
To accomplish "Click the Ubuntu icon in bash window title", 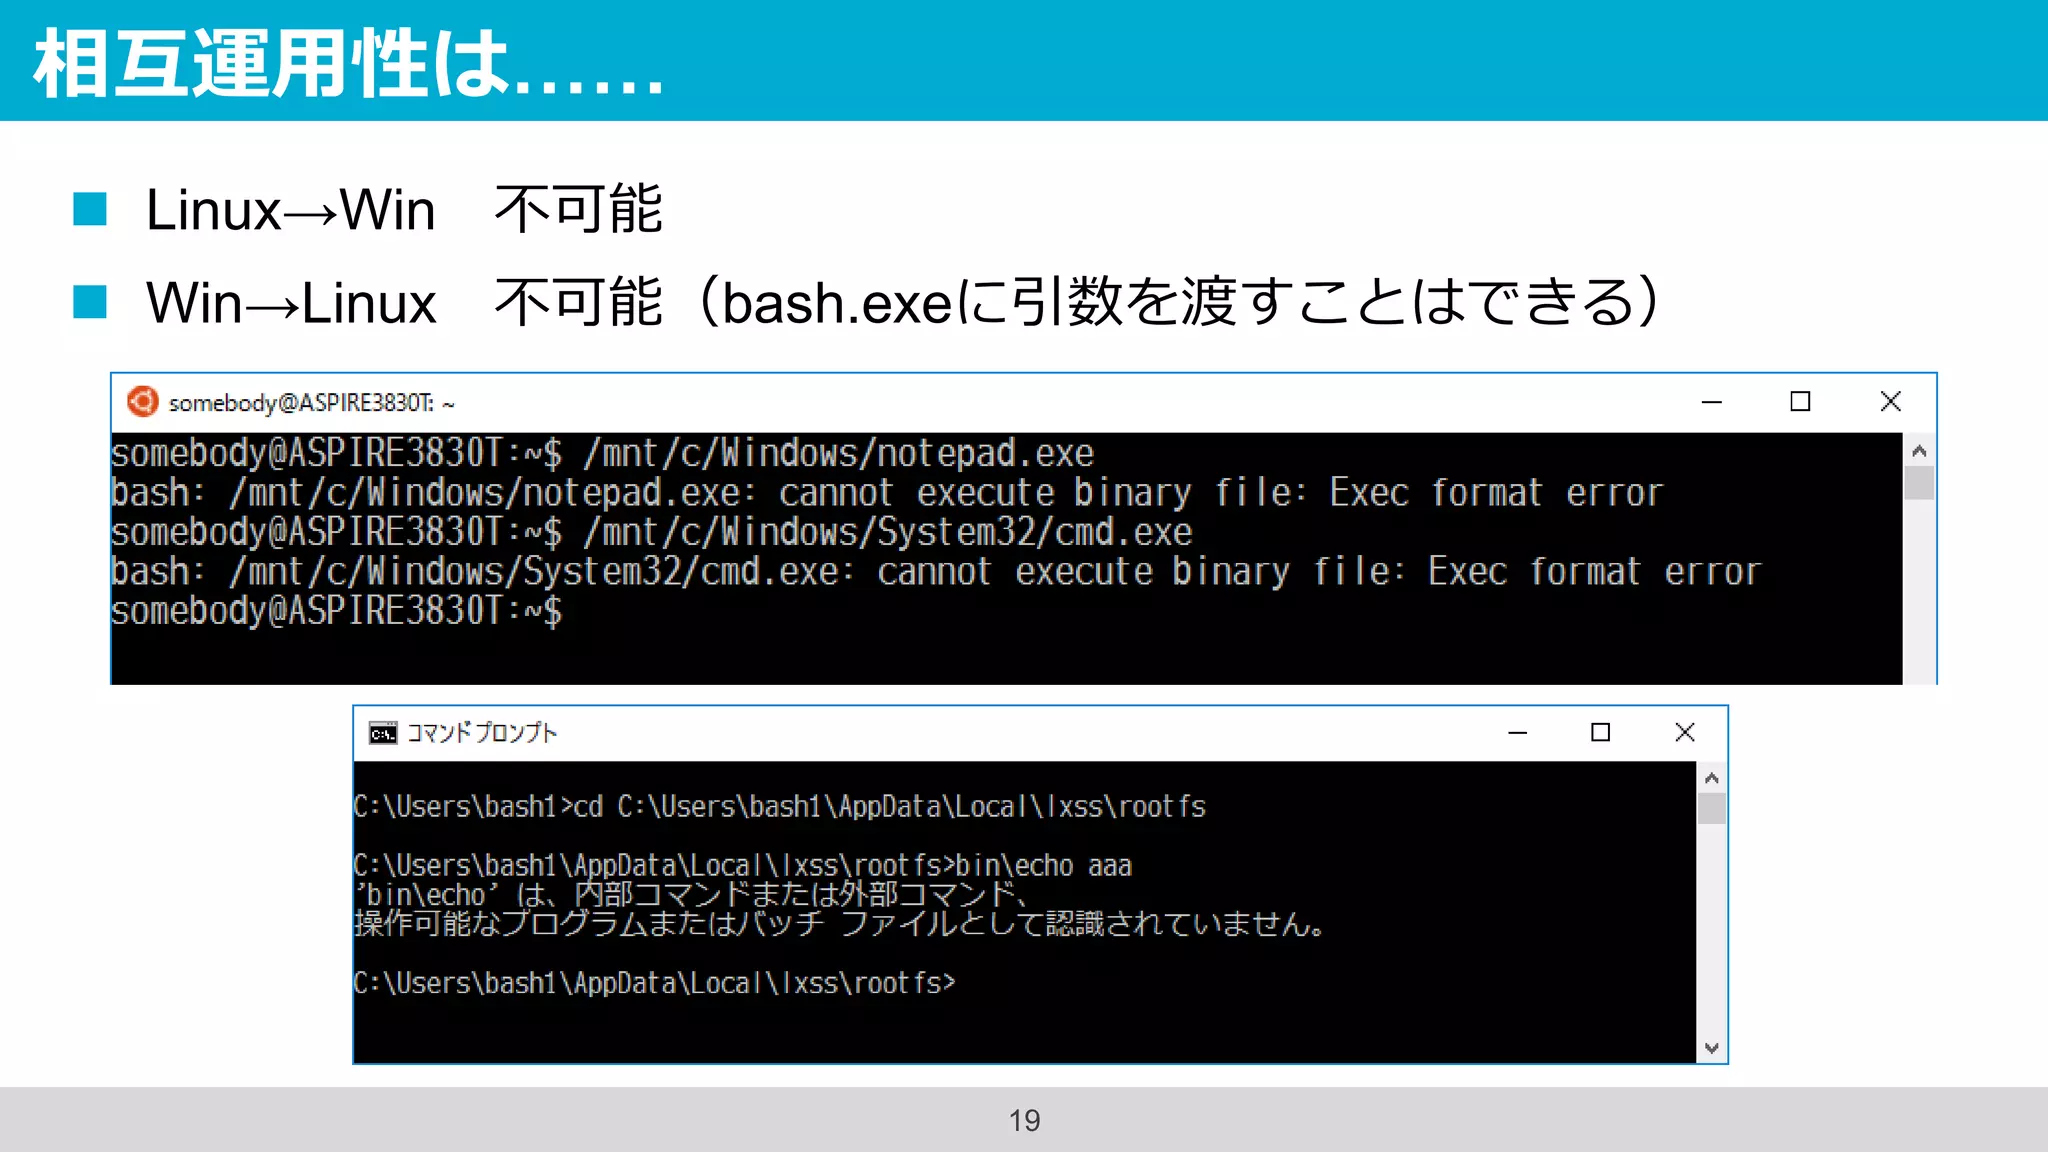I will [x=142, y=402].
